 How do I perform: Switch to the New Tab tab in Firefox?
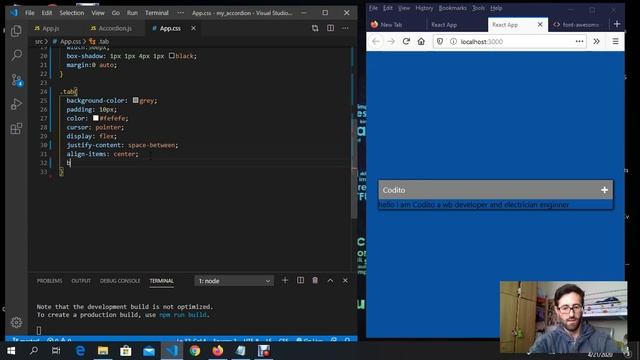(391, 24)
